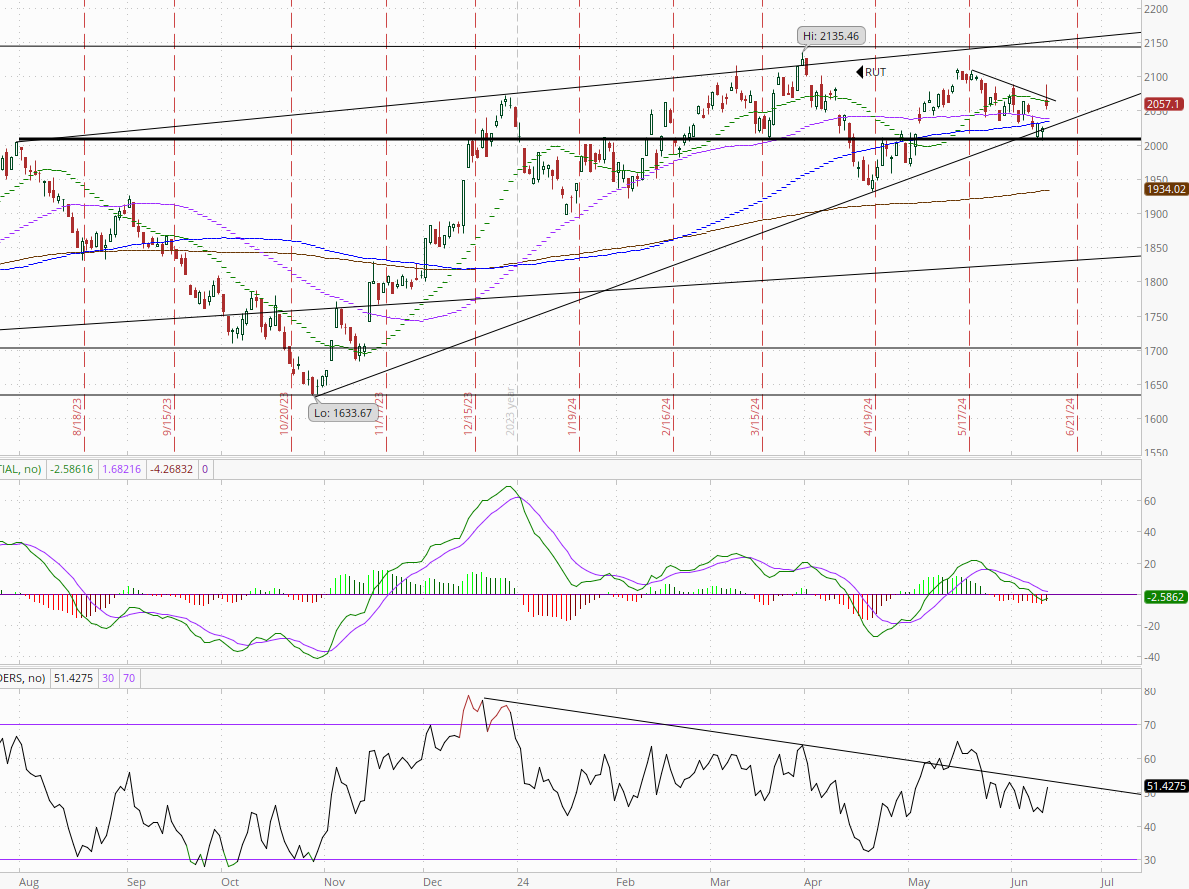Select the 1.68216 value in MACD header
This screenshot has width=1189, height=889.
(x=121, y=470)
